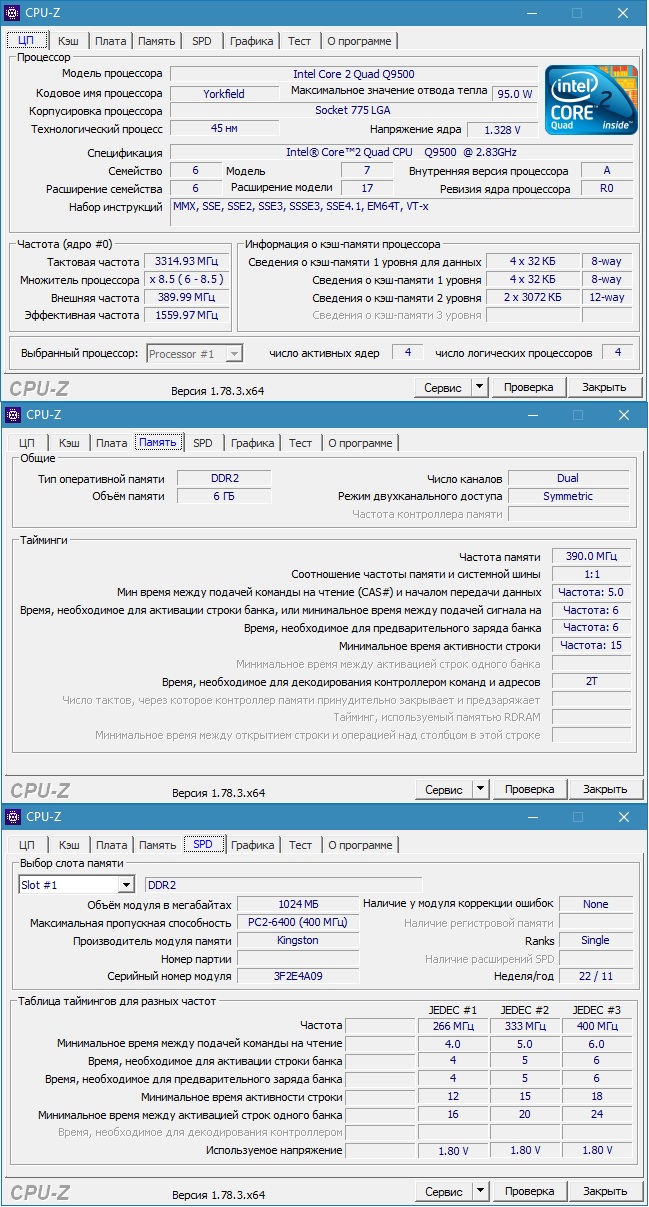Select the Кэш tab in the middle Память window
Screen dimensions: 649x1207
(69, 443)
